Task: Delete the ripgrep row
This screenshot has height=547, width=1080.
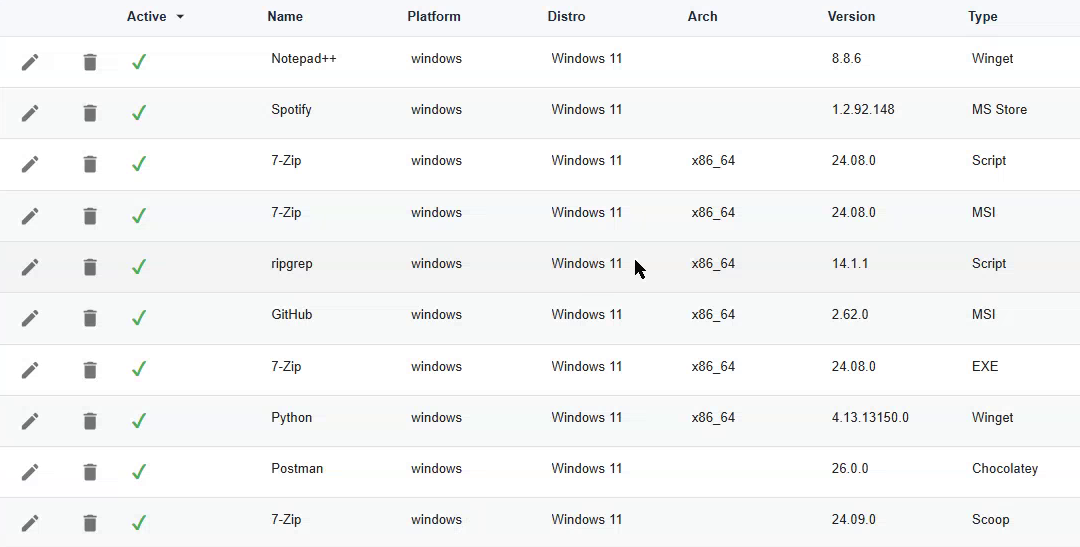Action: (x=90, y=267)
